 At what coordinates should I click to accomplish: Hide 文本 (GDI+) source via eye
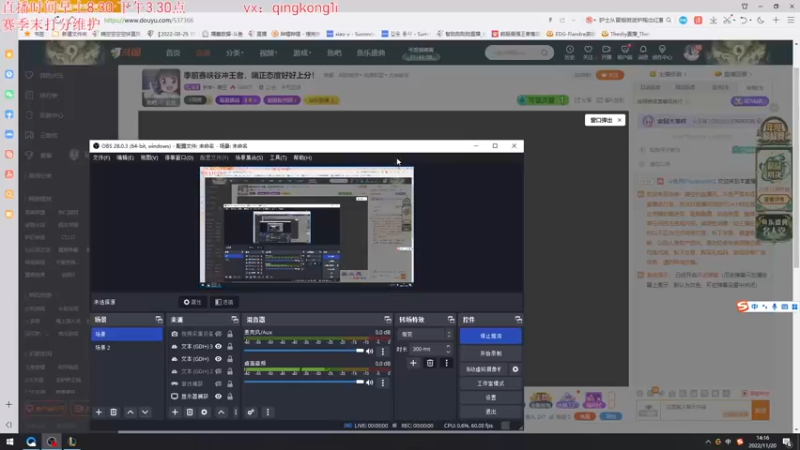pos(218,359)
